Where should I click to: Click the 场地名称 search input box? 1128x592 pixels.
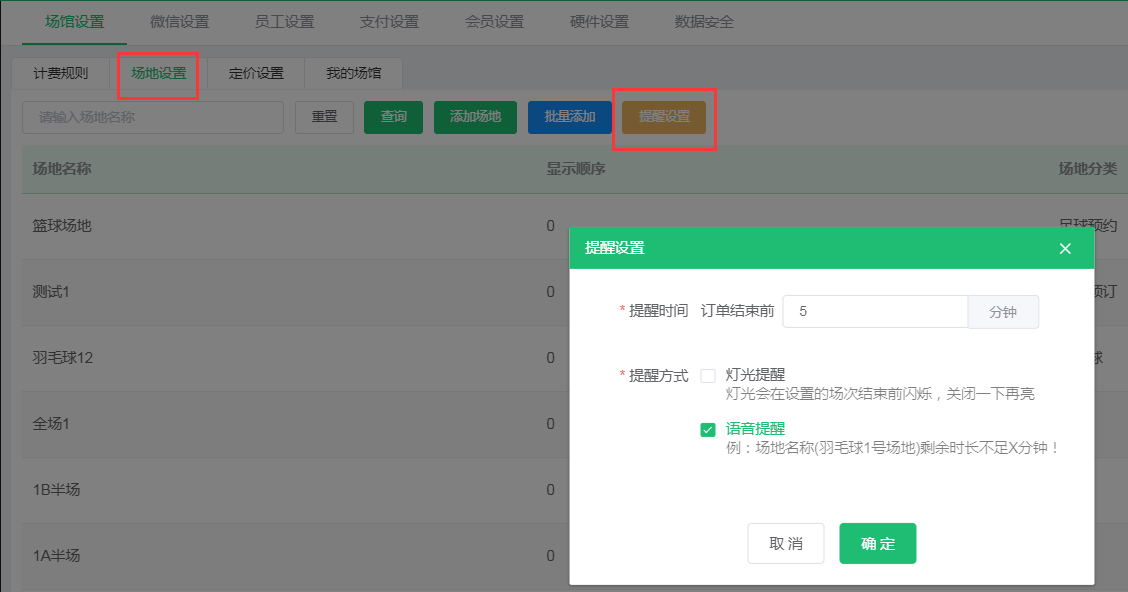pos(153,117)
